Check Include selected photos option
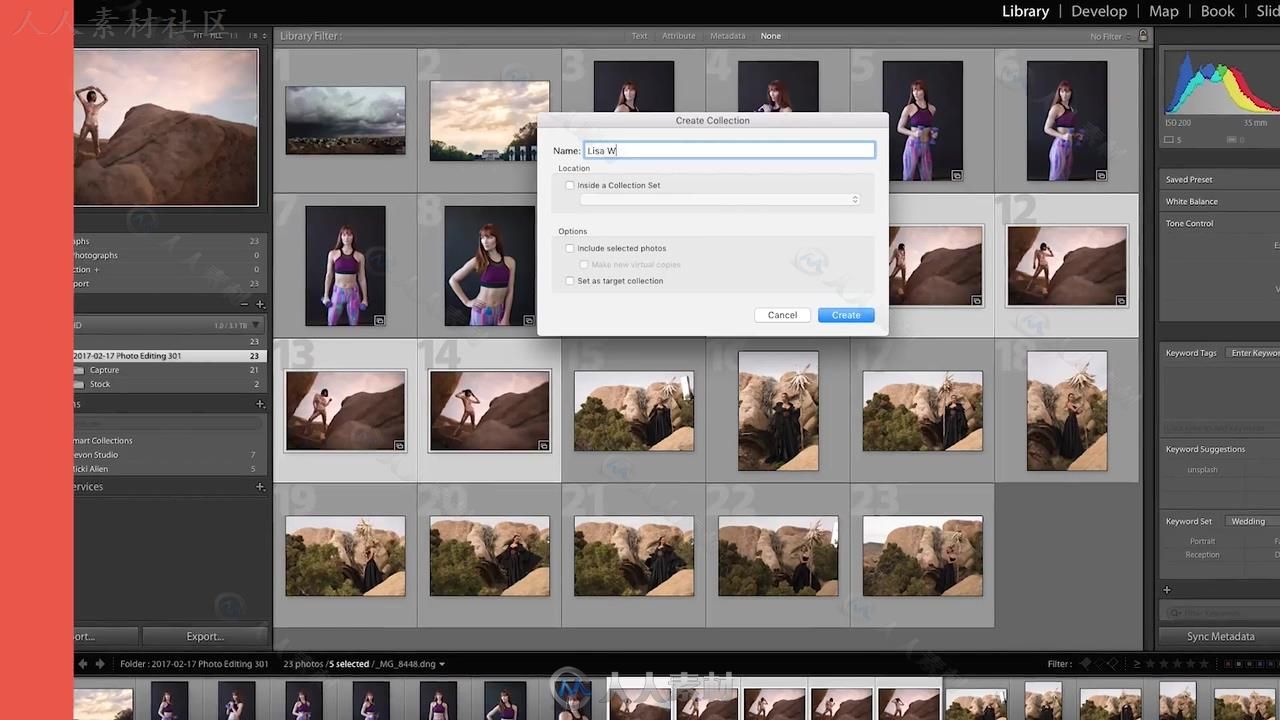 click(x=570, y=248)
